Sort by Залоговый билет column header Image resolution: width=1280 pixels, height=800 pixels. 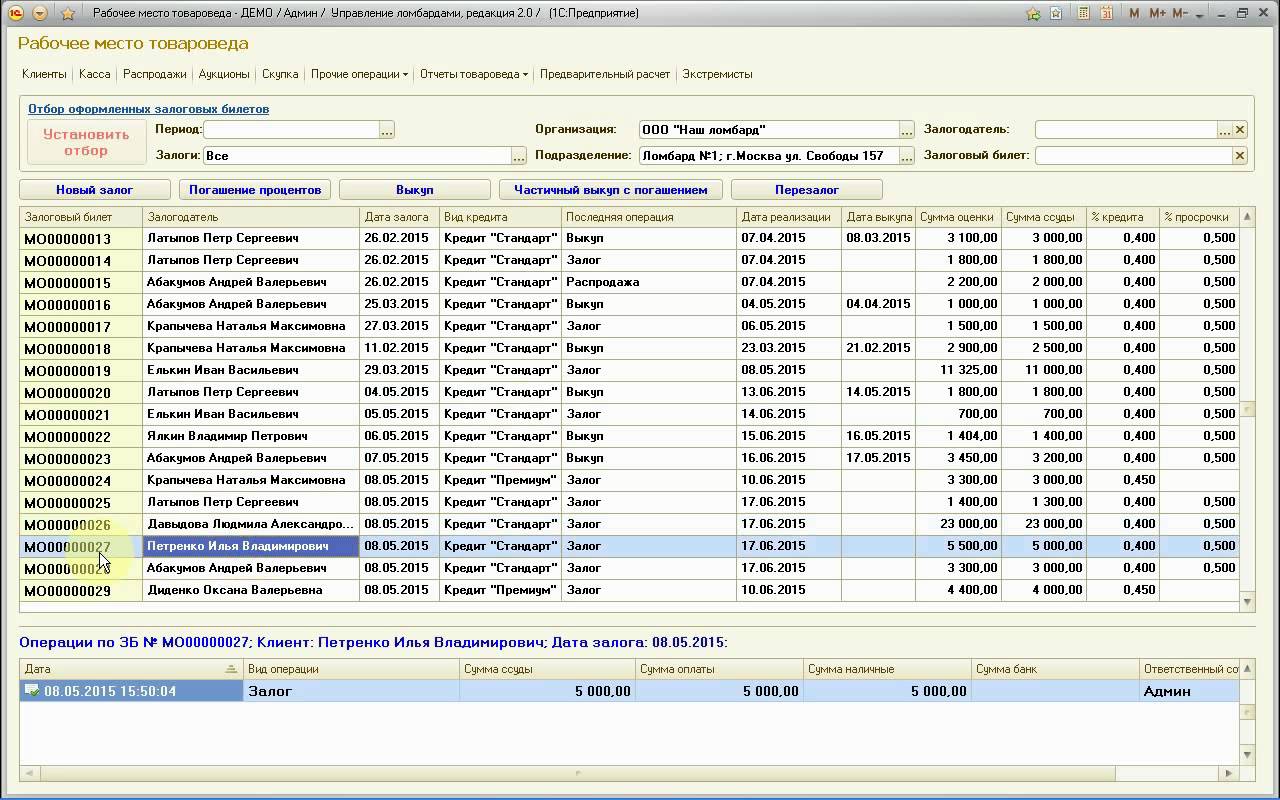coord(81,217)
